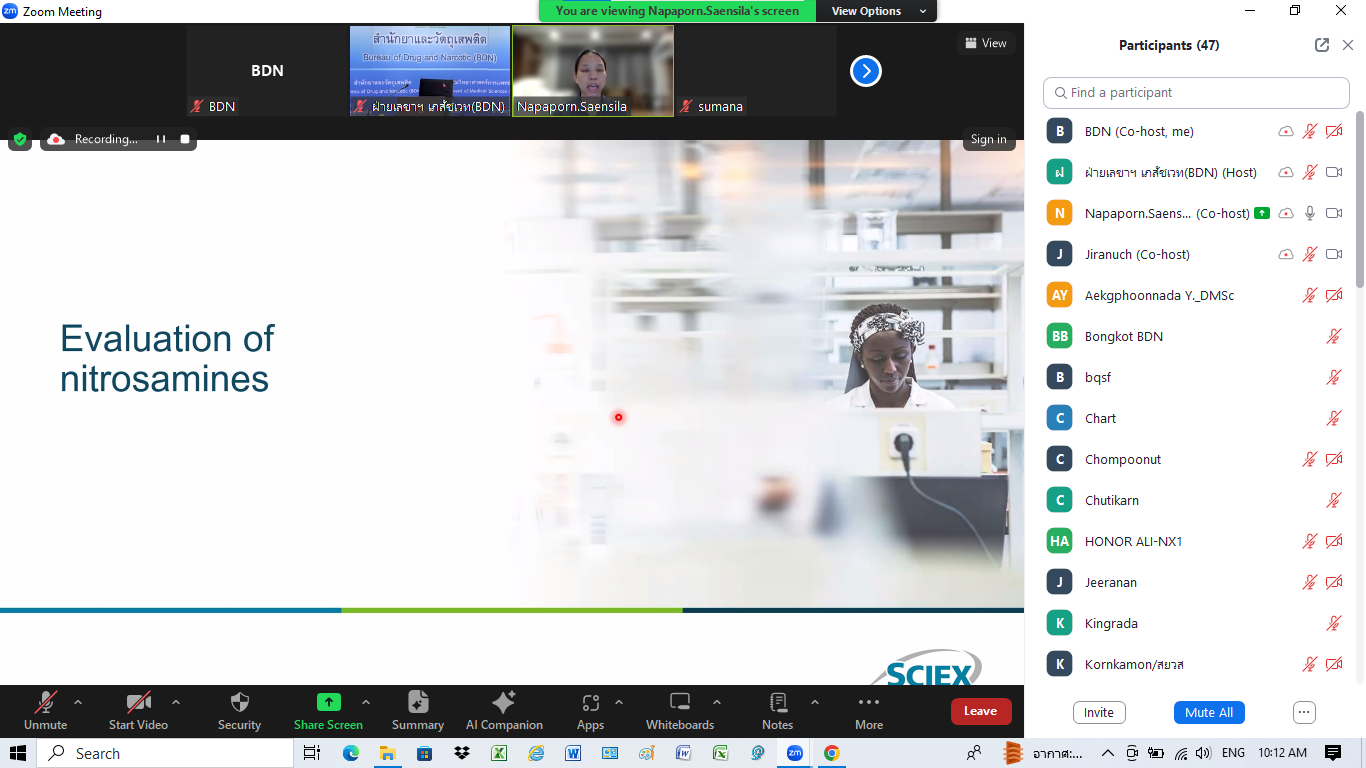Open Share Screen options chevron
The height and width of the screenshot is (768, 1366).
point(366,702)
